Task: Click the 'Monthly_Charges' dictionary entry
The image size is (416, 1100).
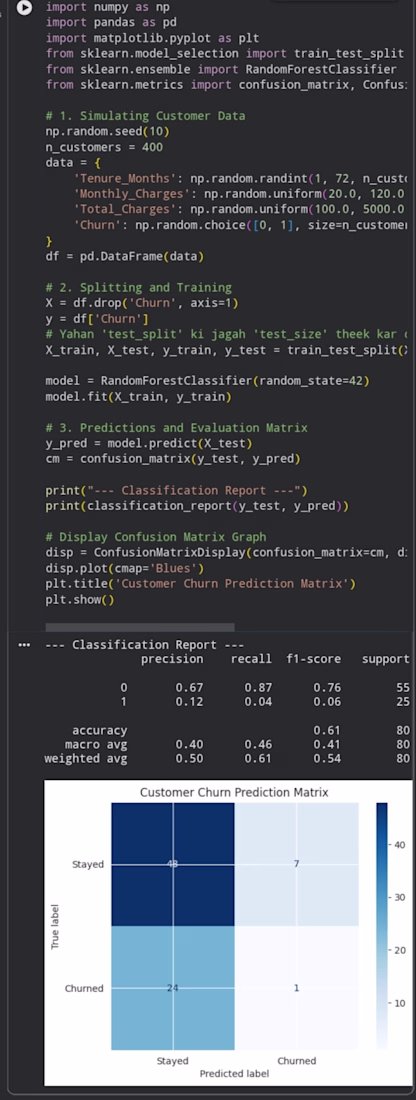Action: coord(239,194)
